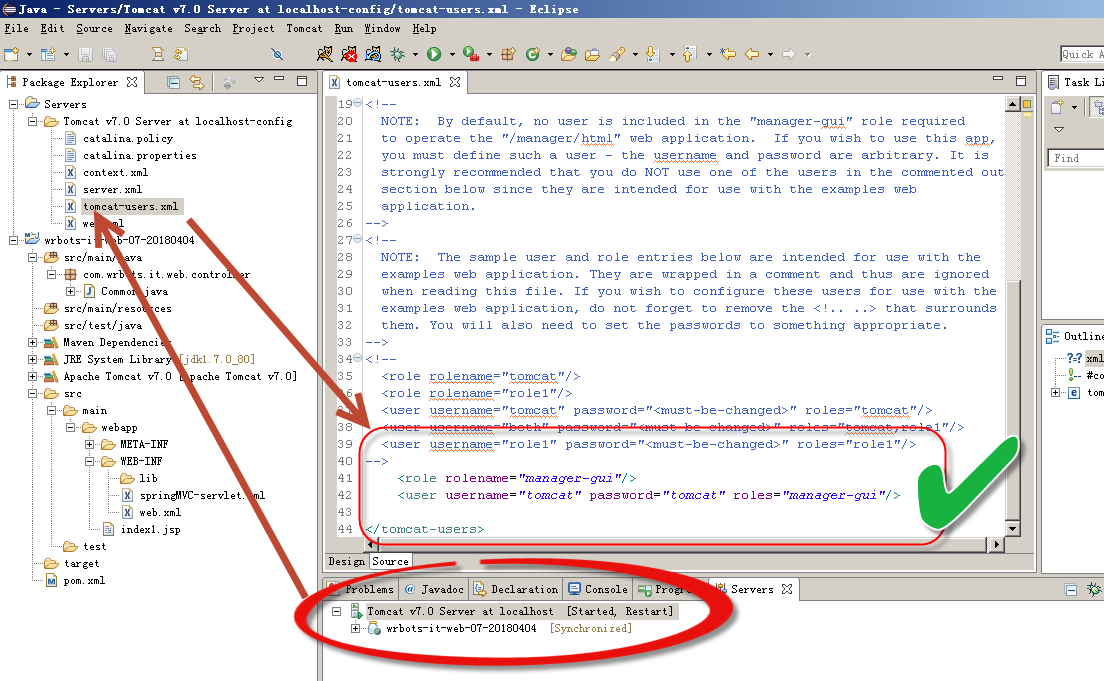Click the Start Tomcat toolbar icon

(x=324, y=54)
